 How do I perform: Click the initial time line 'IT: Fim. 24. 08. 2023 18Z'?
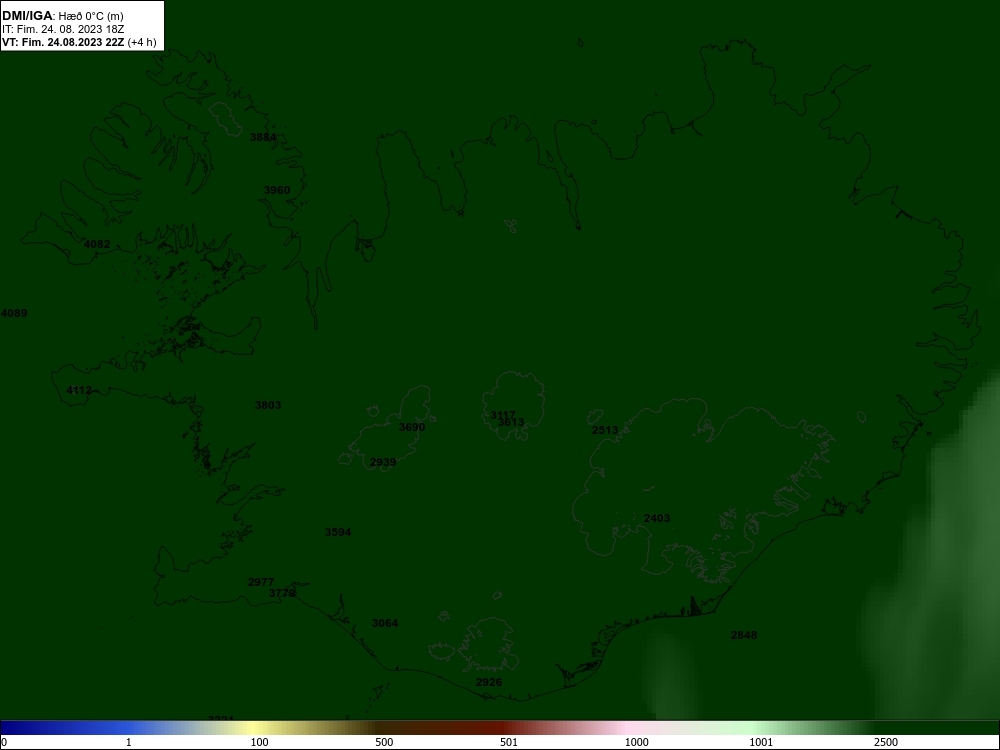coord(62,29)
